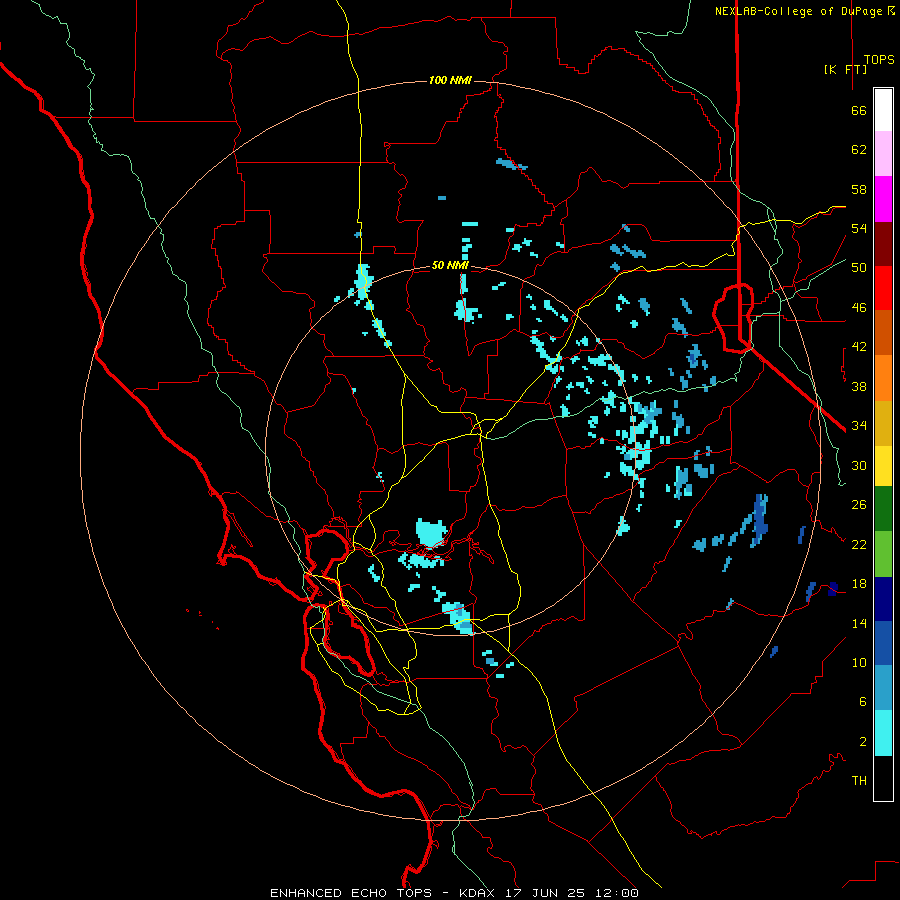
Task: Click the TH legend label
Action: (x=859, y=781)
